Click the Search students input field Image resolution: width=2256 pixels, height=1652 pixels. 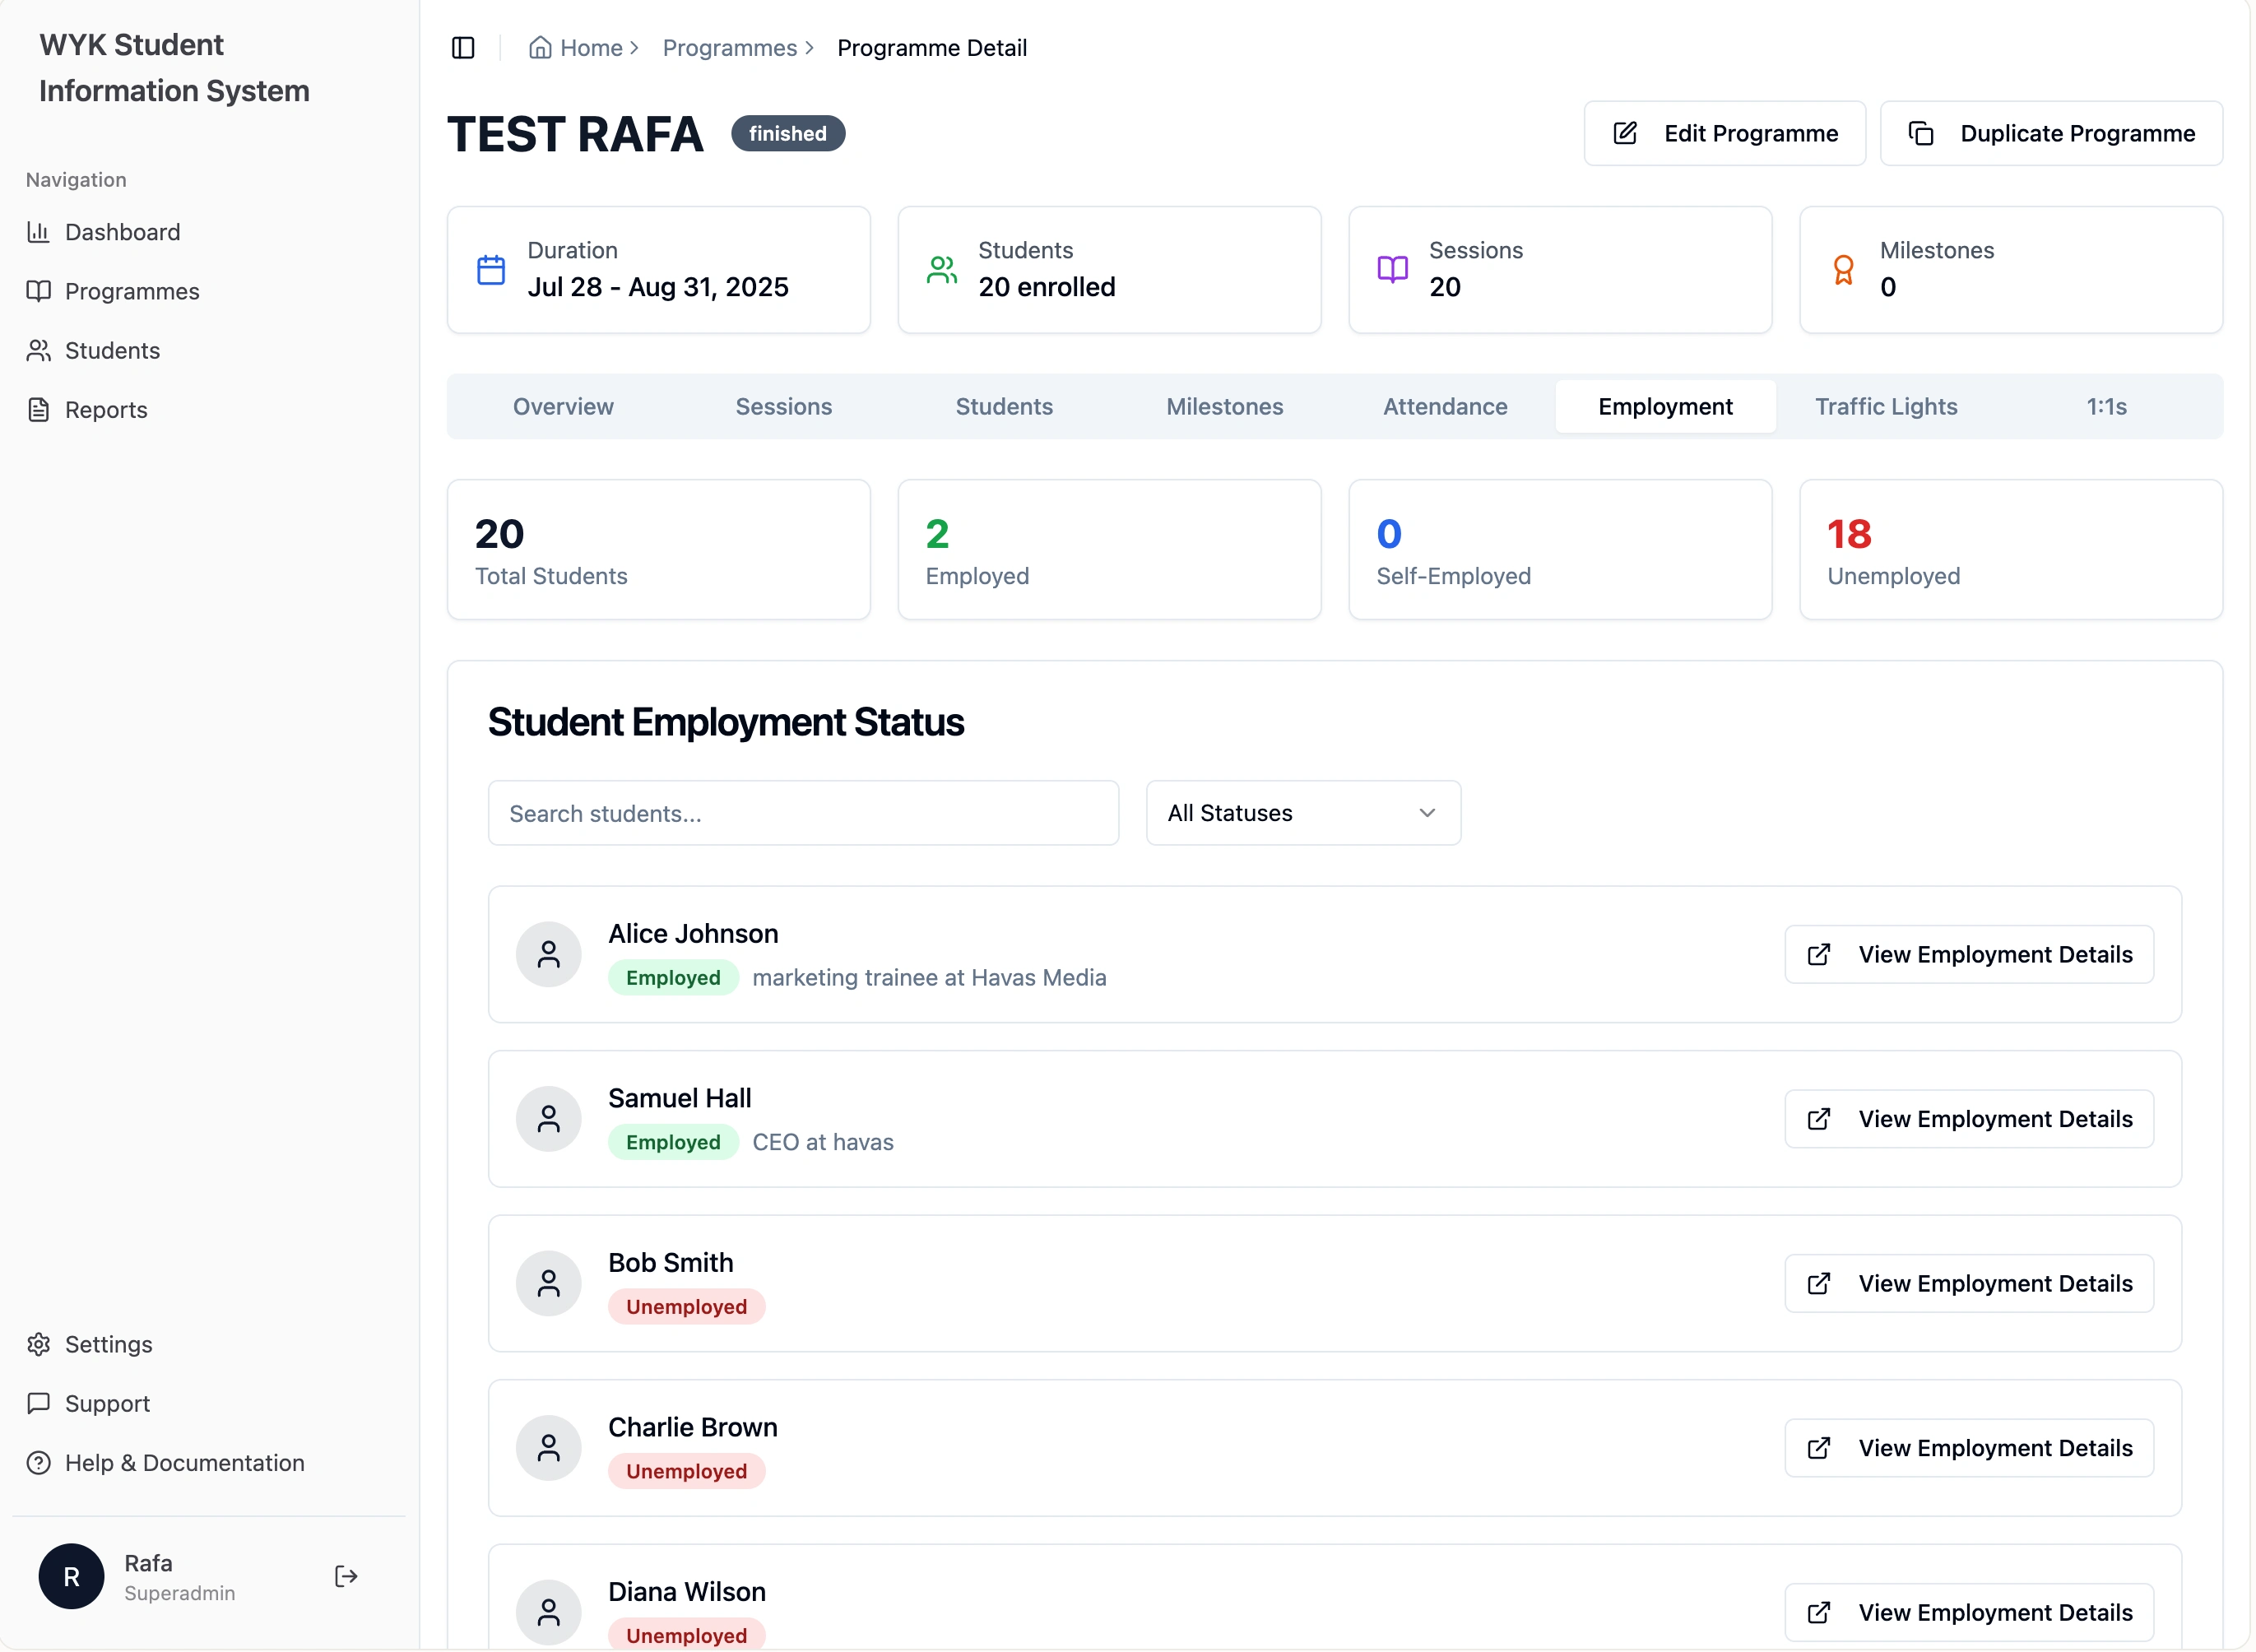coord(802,813)
